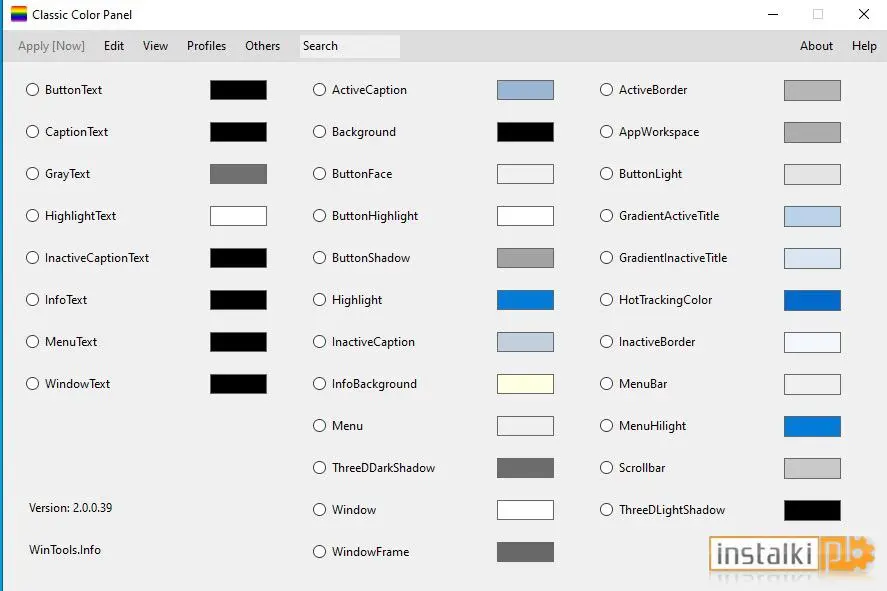Image resolution: width=887 pixels, height=591 pixels.
Task: Select the ActiveCaption radio button
Action: (x=319, y=89)
